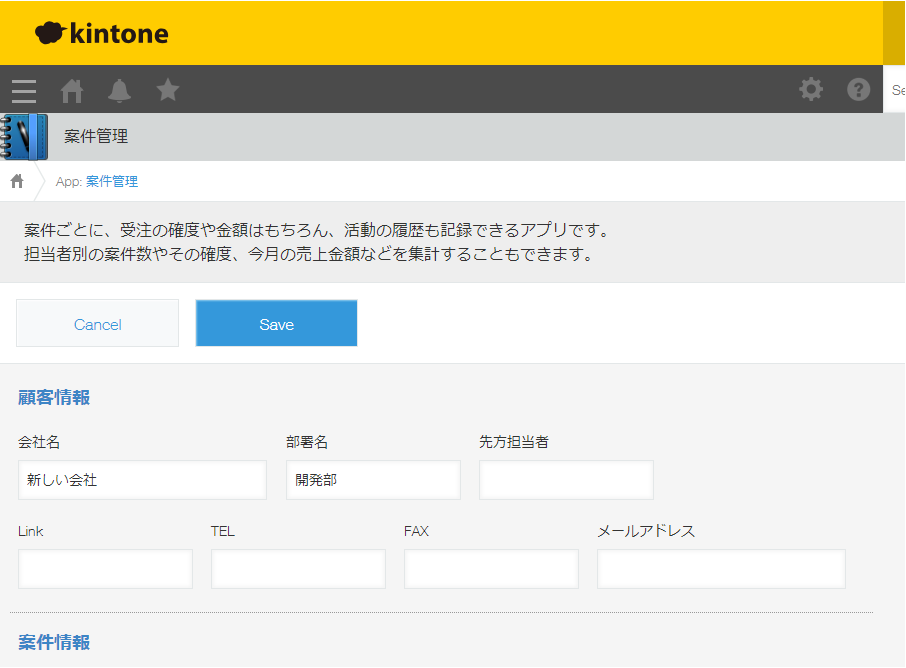Click the Link input field
906x668 pixels.
click(x=105, y=569)
